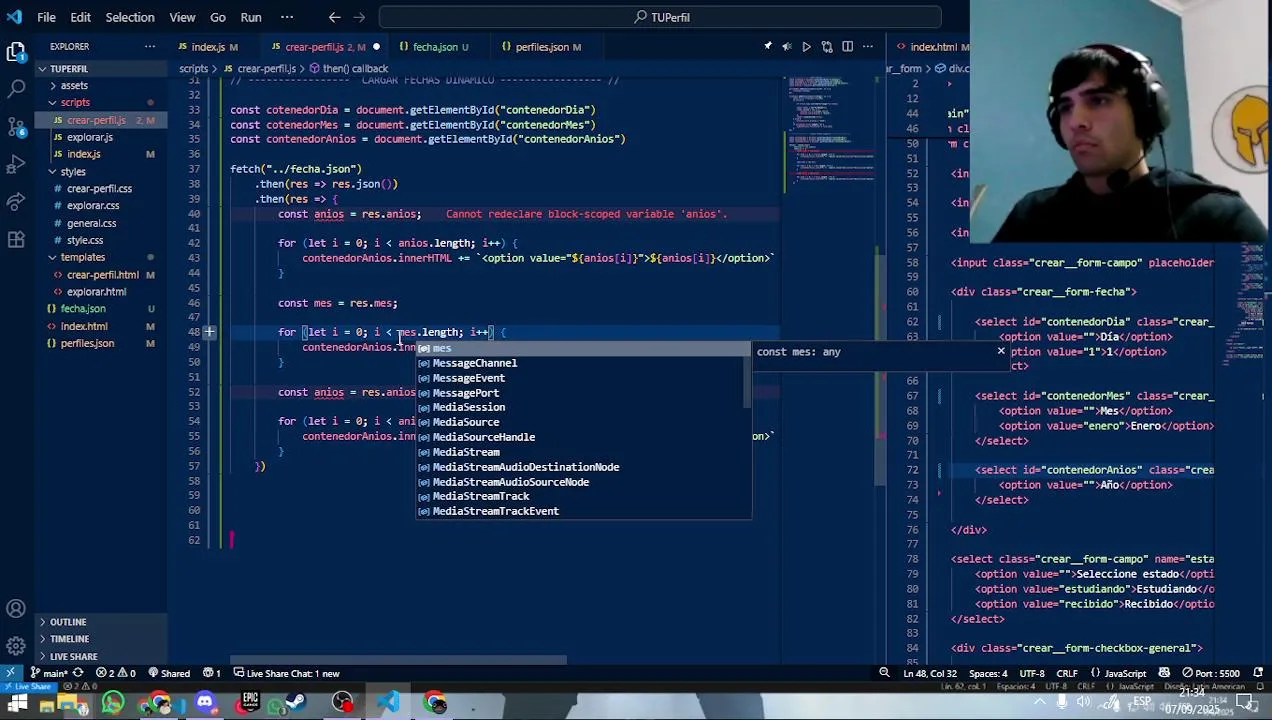This screenshot has width=1272, height=720.
Task: Open the Accounts icon in activity bar
Action: pos(15,608)
